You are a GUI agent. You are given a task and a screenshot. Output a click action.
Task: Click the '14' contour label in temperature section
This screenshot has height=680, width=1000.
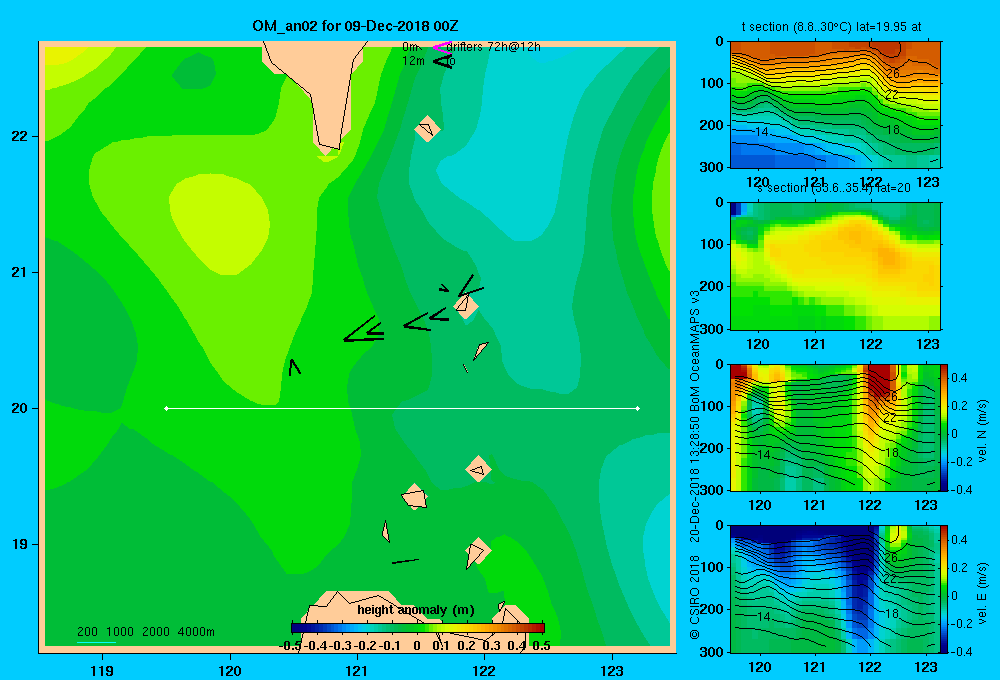tap(761, 132)
